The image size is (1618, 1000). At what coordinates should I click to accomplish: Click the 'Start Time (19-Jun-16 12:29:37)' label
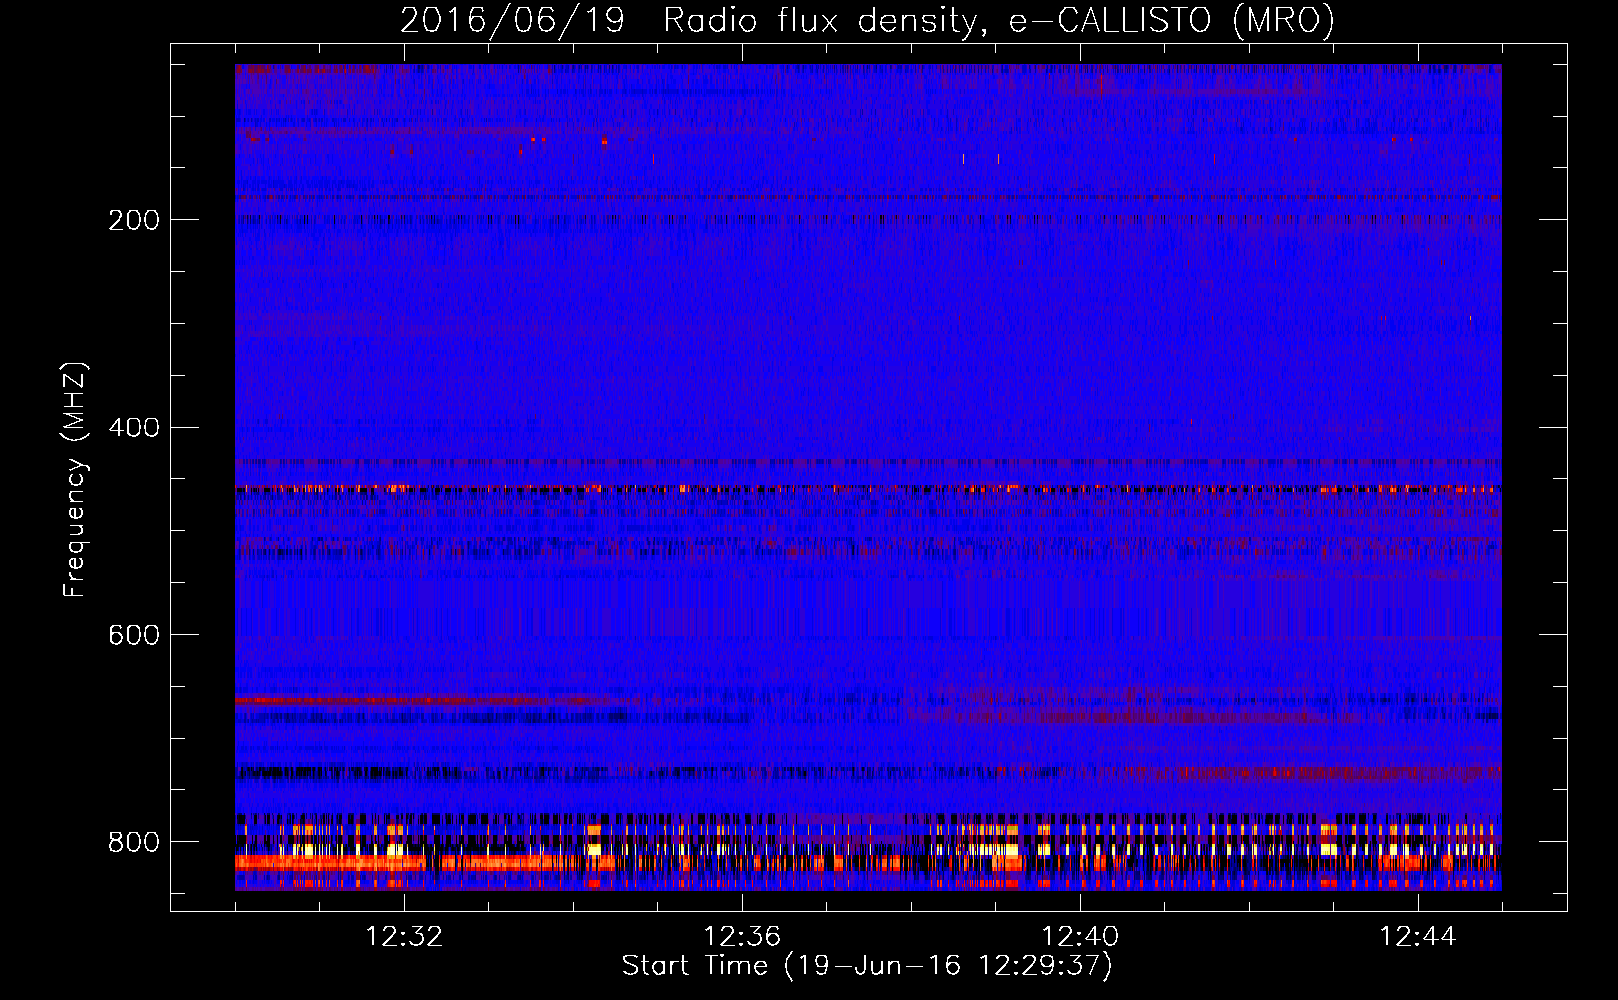867,966
